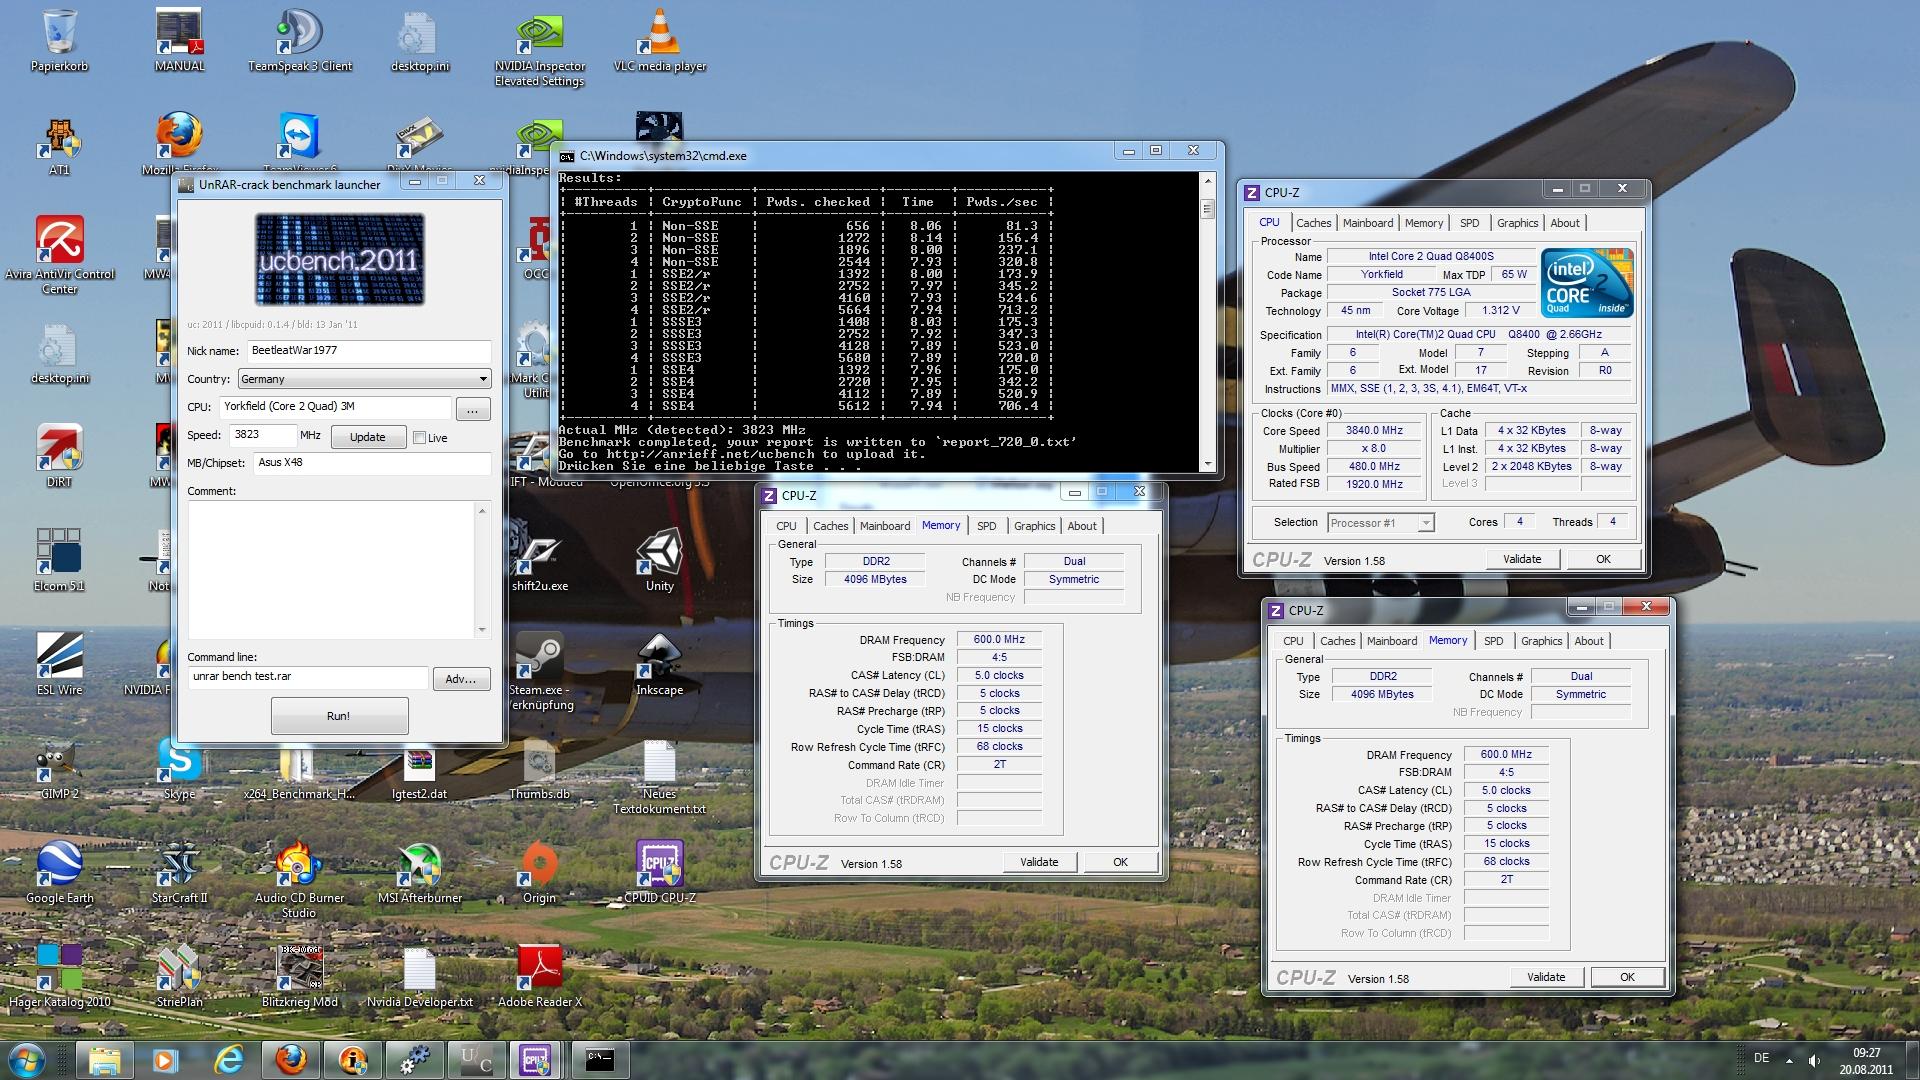Open MSI Afterburner shortcut
Screen dimensions: 1920x1080
[420, 872]
